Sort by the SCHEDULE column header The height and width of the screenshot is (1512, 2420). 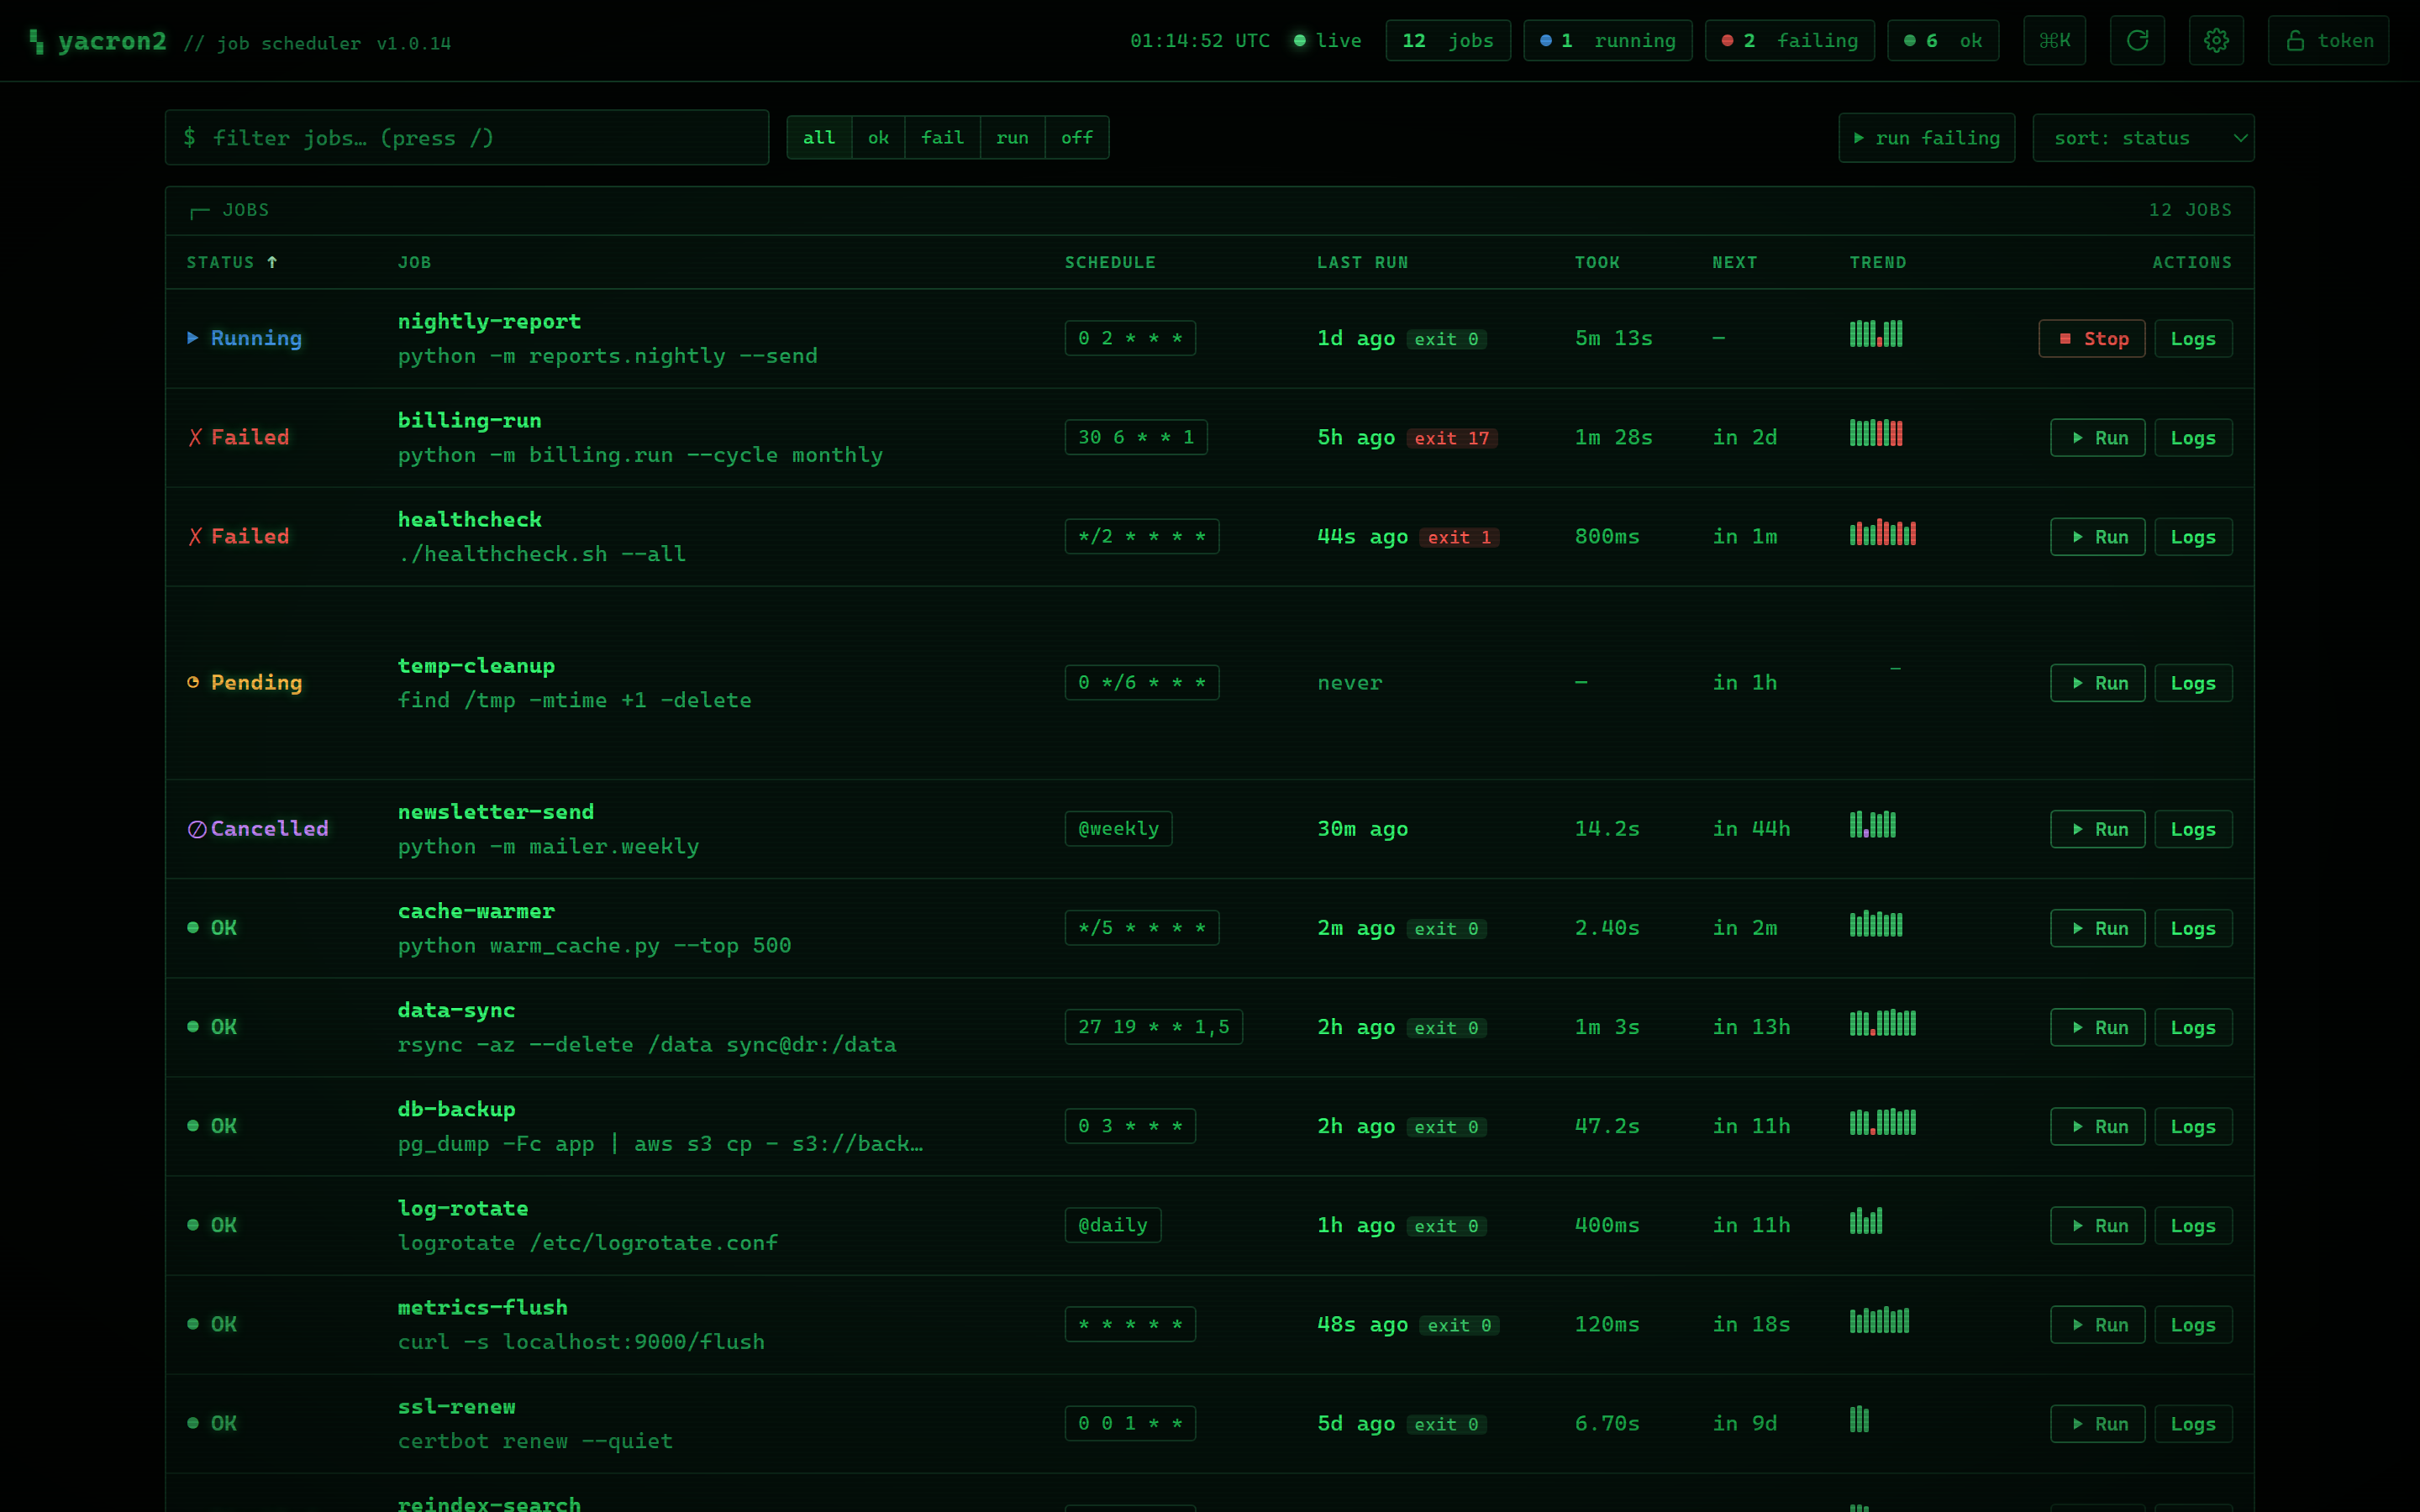pyautogui.click(x=1110, y=262)
